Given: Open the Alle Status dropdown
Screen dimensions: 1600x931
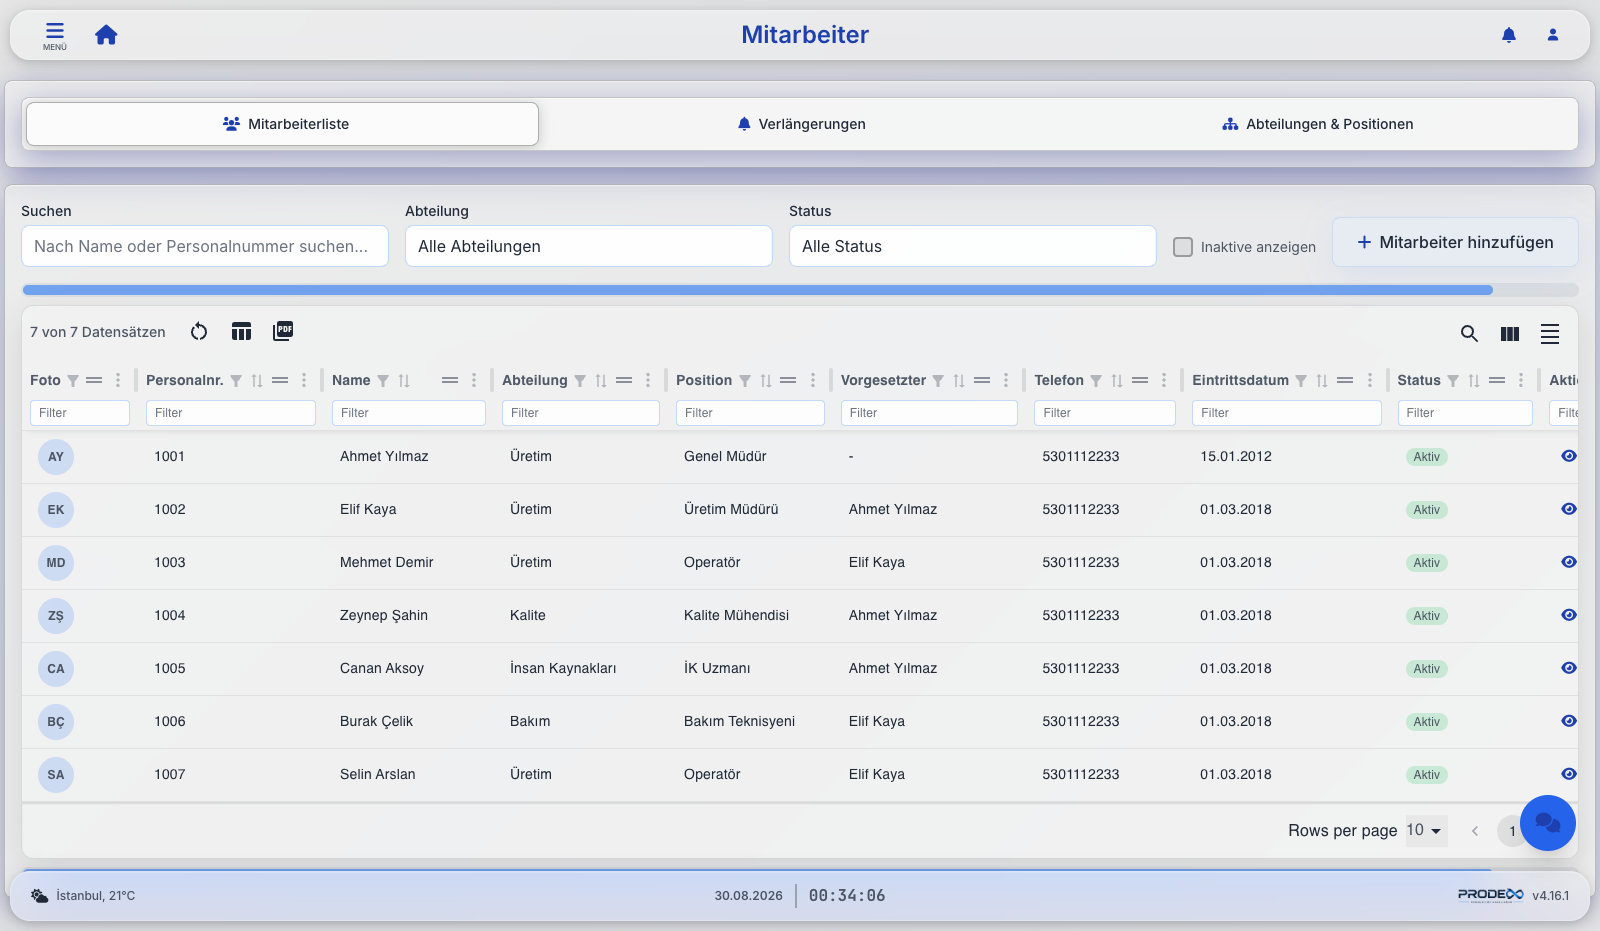Looking at the screenshot, I should [x=973, y=246].
